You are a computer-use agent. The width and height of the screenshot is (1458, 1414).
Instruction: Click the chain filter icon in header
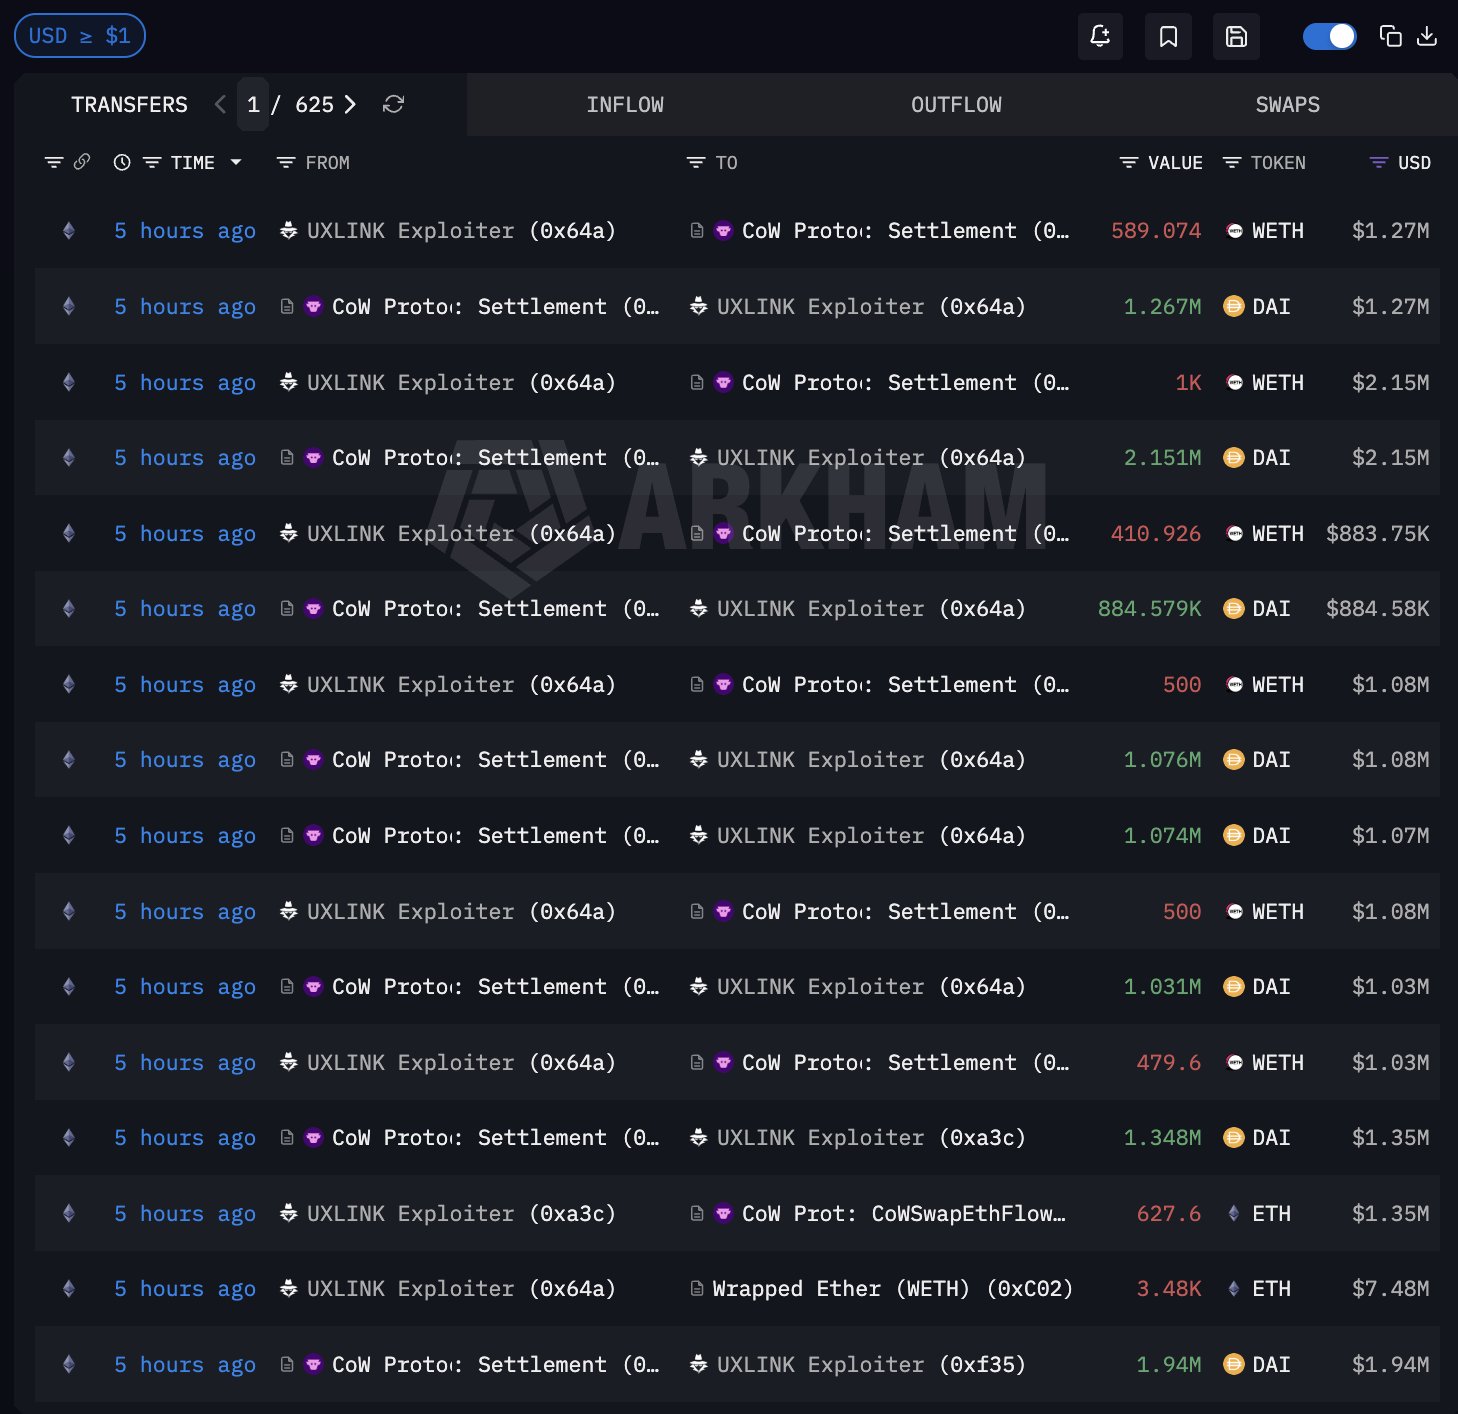(x=54, y=162)
